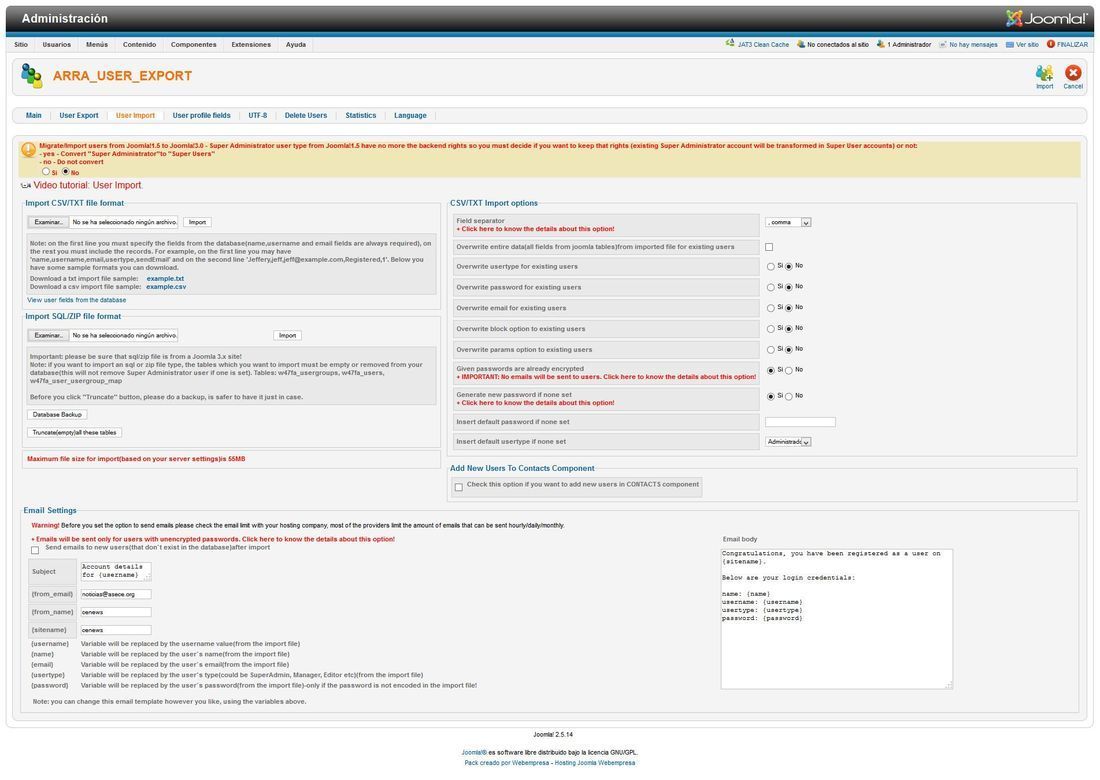Open the Componentes menu
The width and height of the screenshot is (1100, 780).
[x=194, y=44]
